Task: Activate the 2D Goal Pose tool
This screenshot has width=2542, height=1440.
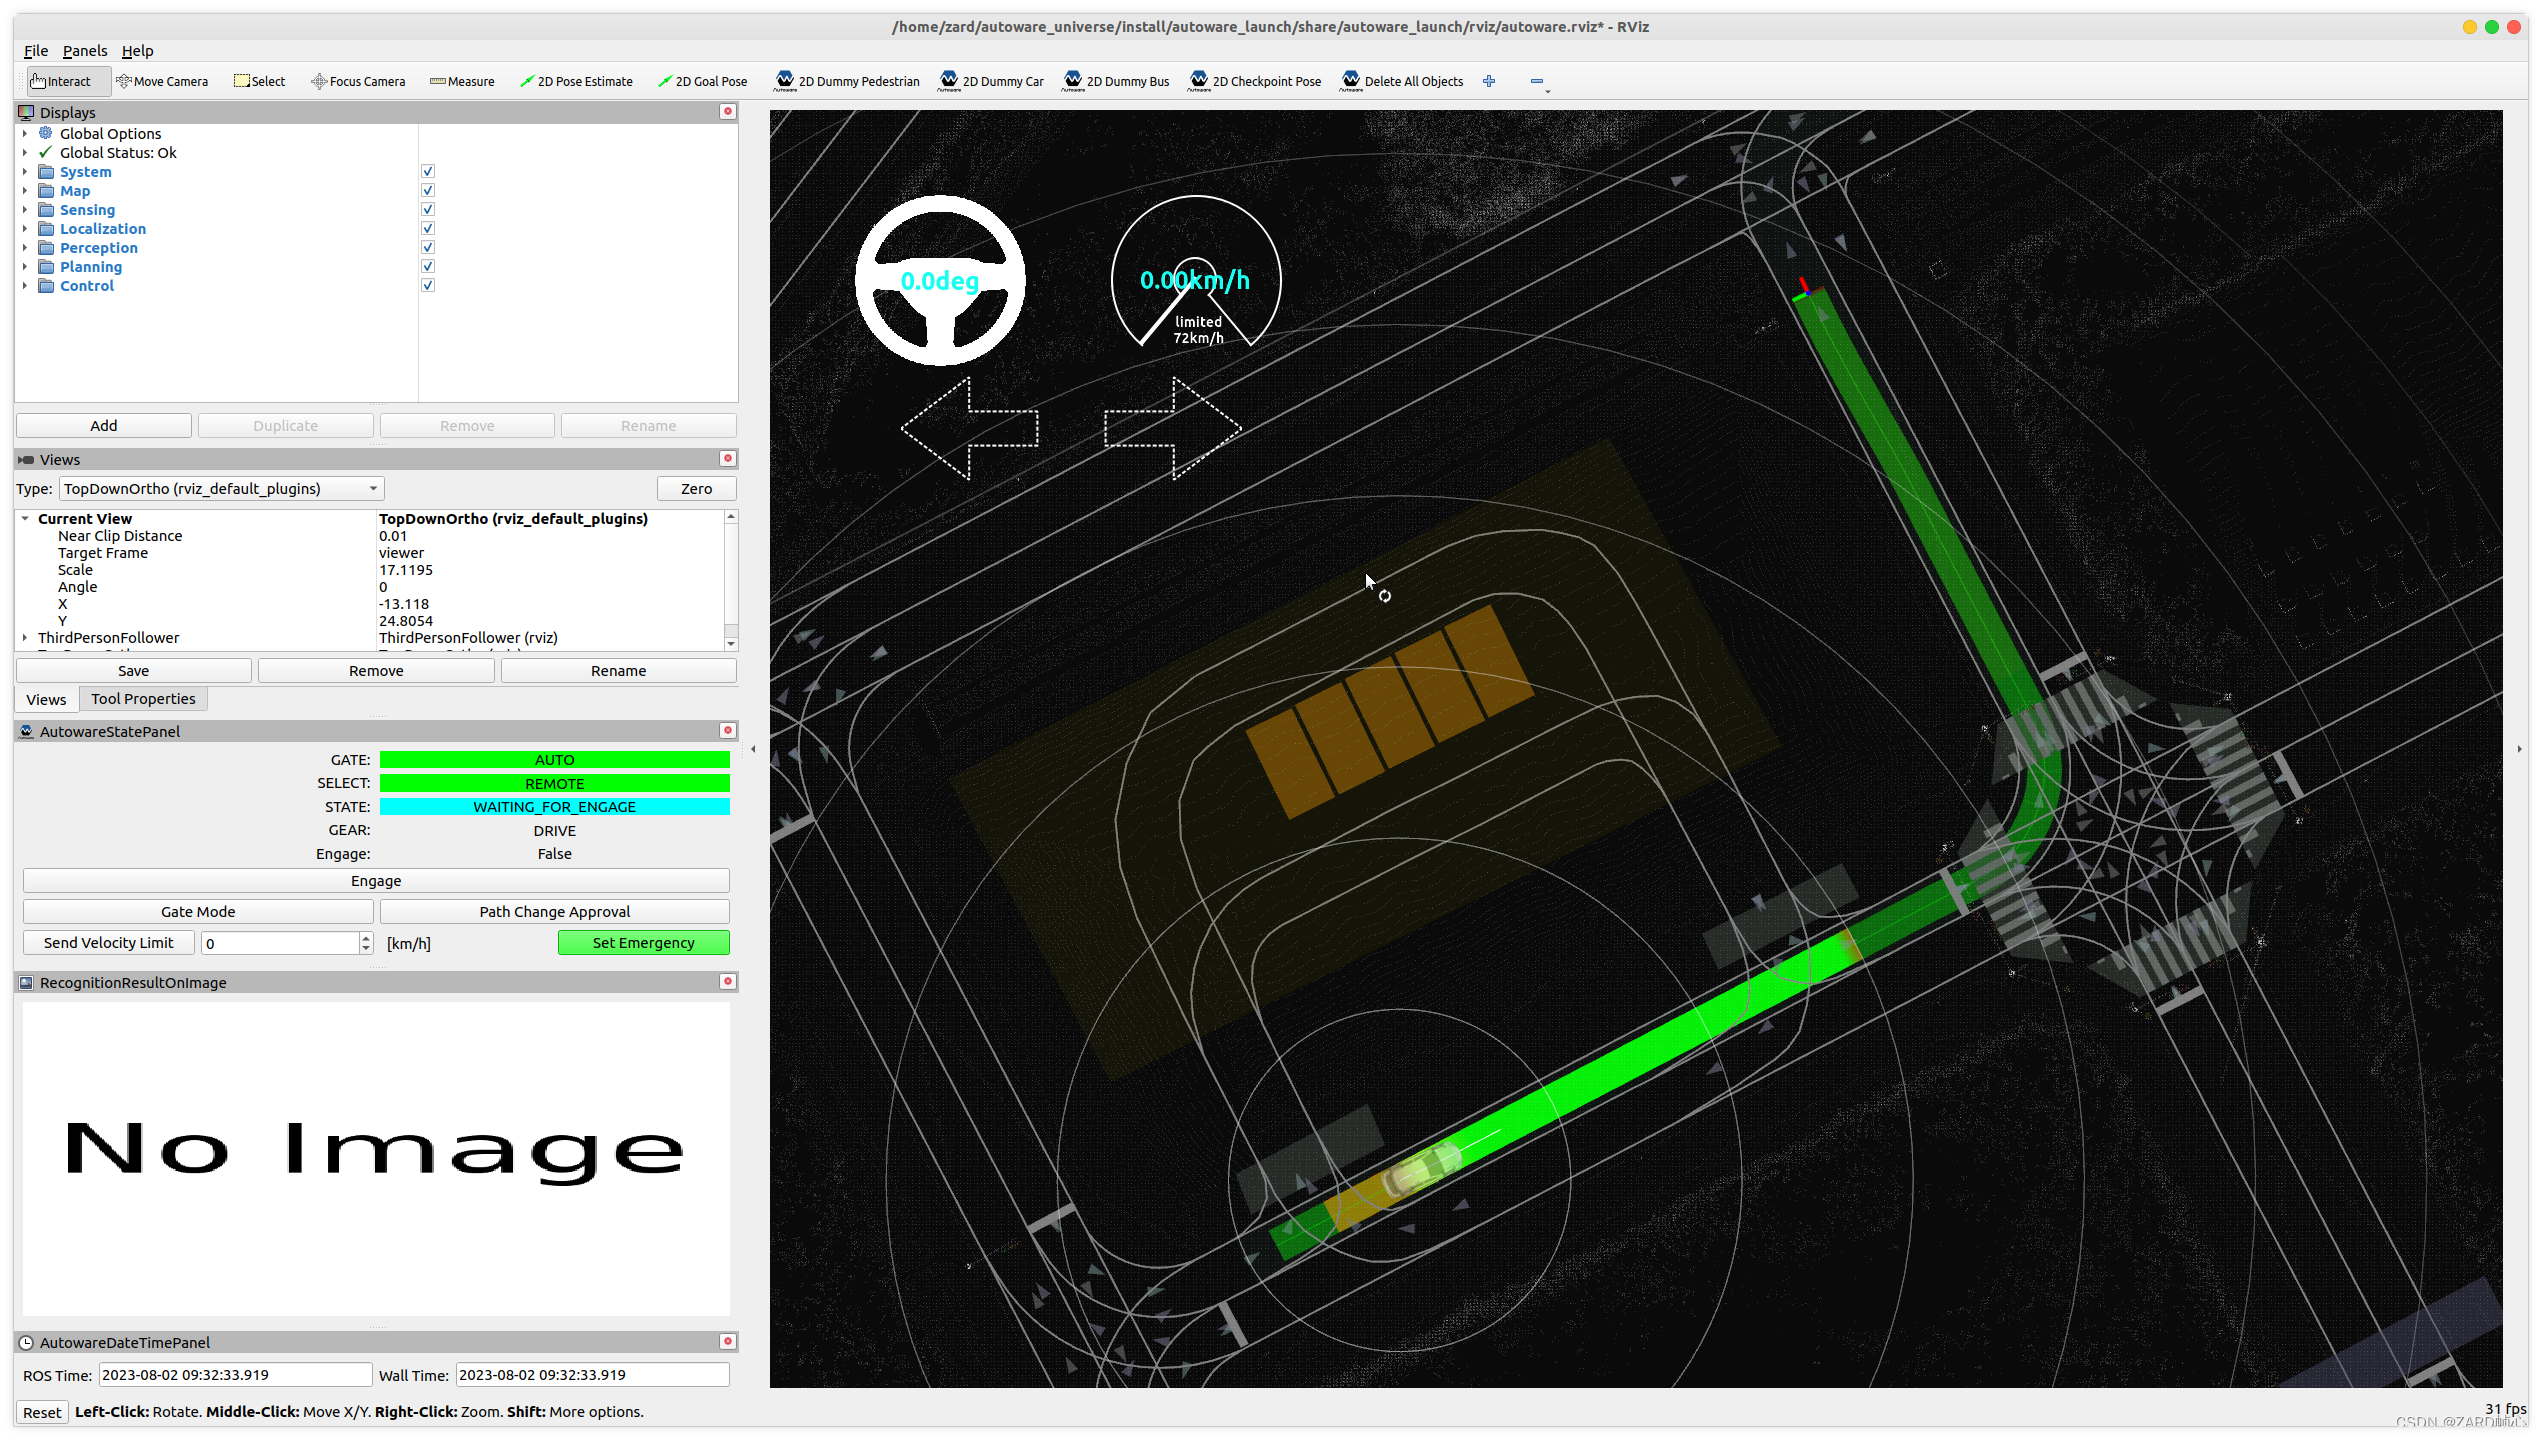Action: 702,81
